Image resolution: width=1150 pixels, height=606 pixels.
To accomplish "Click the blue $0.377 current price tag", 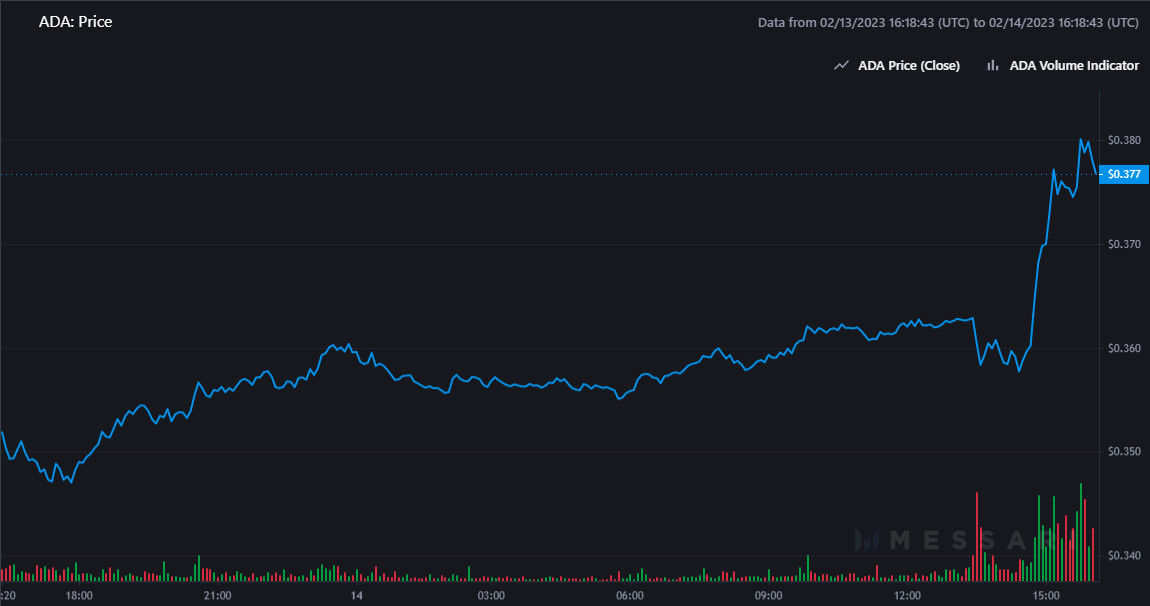I will point(1124,174).
